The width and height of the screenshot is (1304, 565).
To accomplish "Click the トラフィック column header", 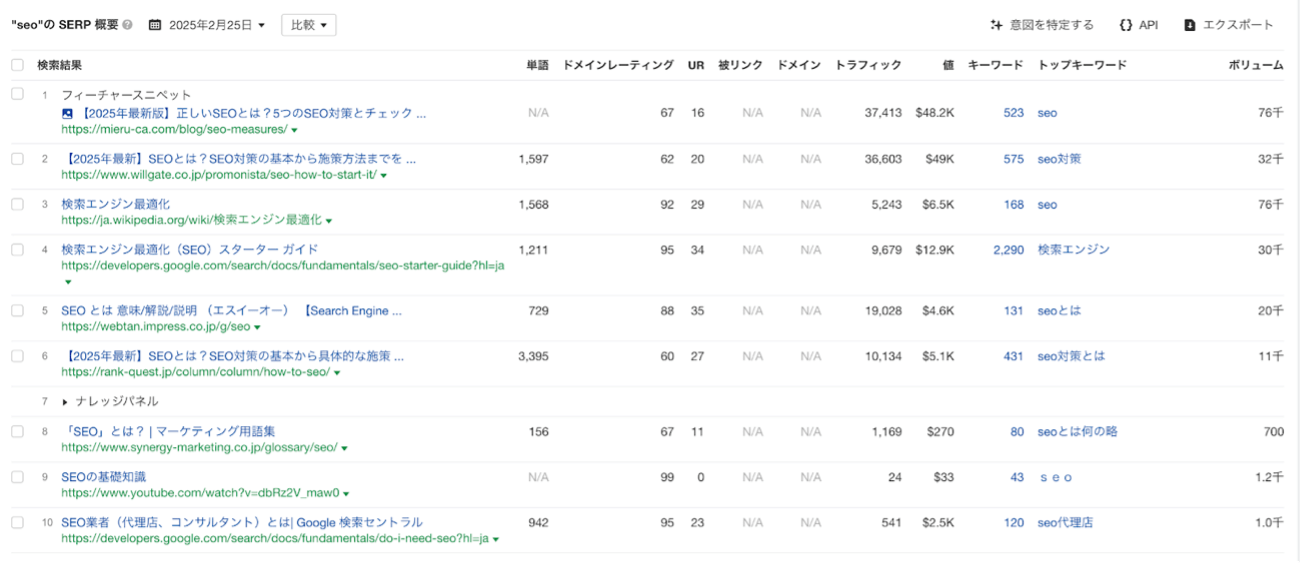I will [868, 65].
